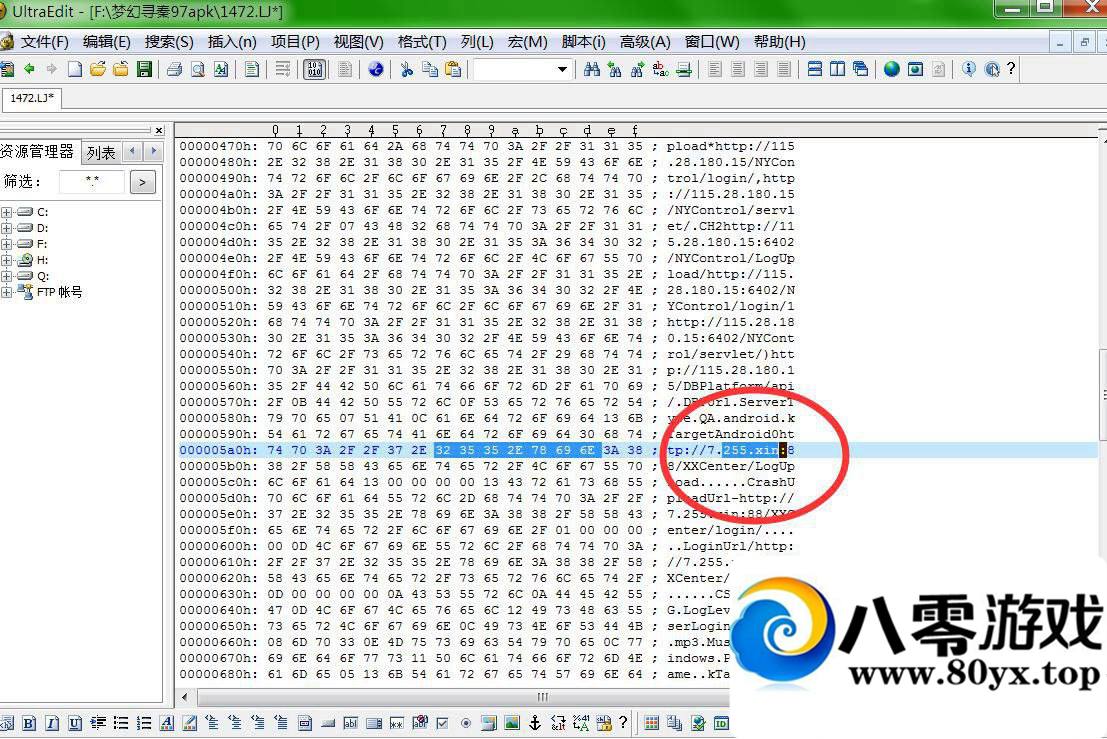This screenshot has height=739, width=1107.
Task: Click the '>' filter apply button
Action: click(143, 183)
